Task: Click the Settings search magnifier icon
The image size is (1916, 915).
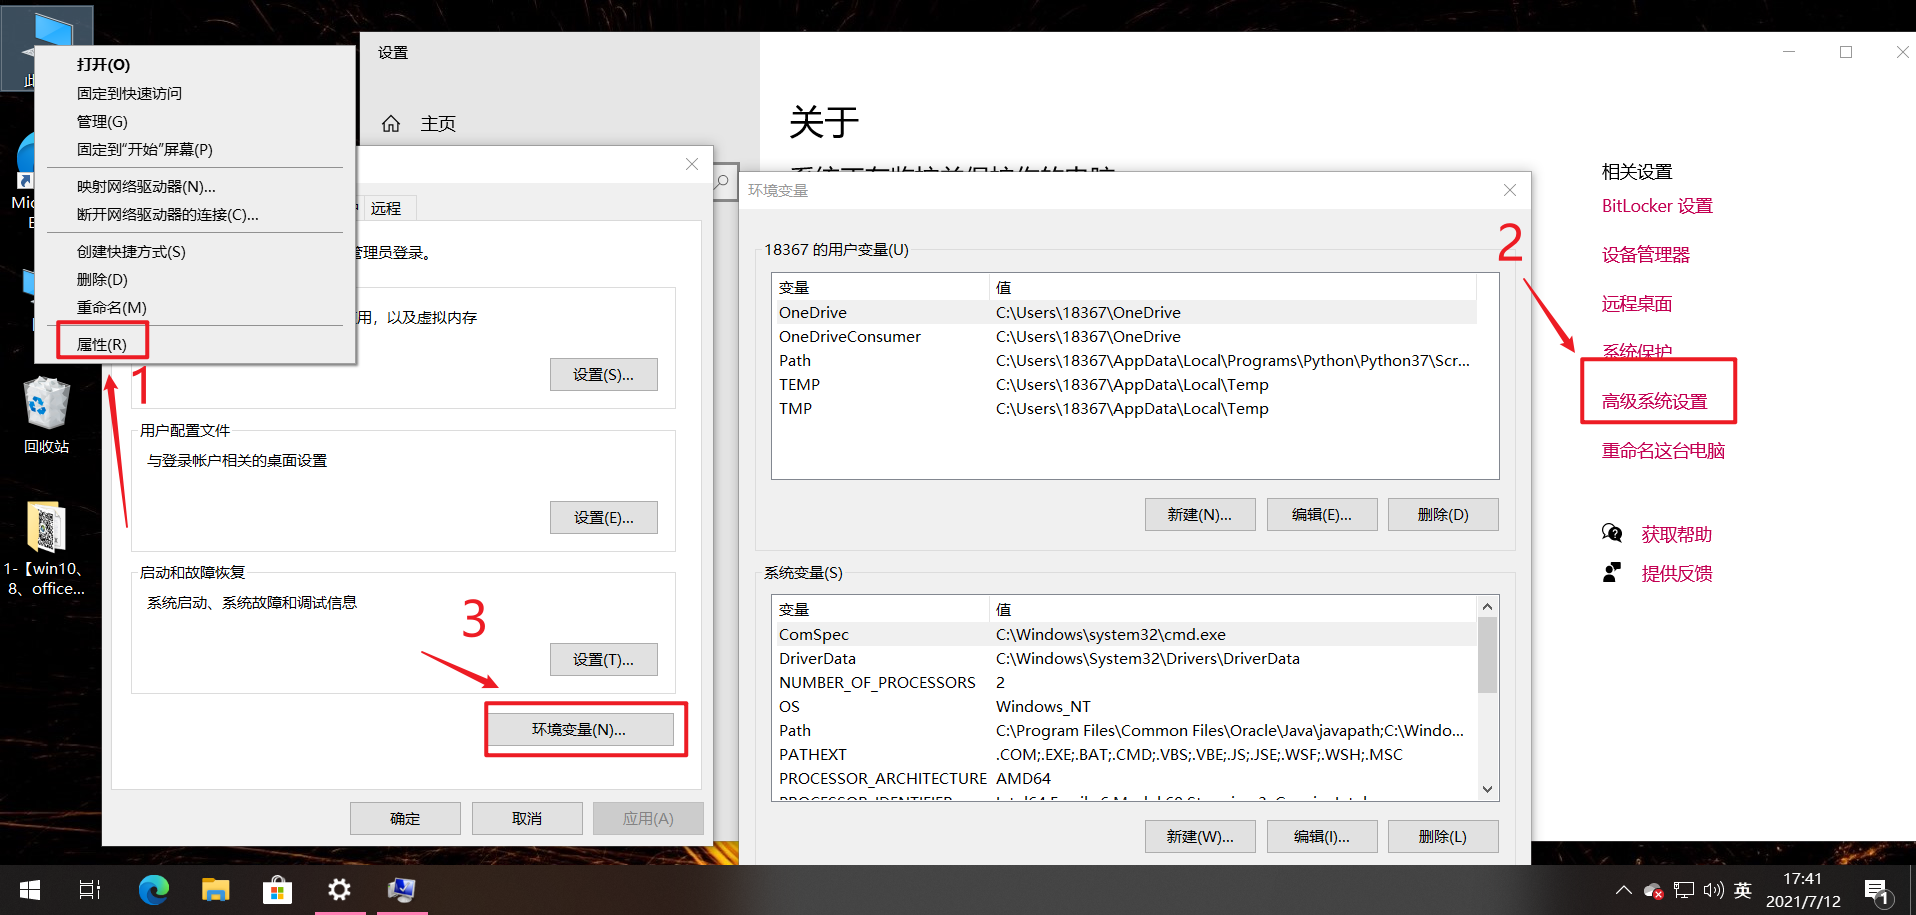Action: pyautogui.click(x=722, y=182)
